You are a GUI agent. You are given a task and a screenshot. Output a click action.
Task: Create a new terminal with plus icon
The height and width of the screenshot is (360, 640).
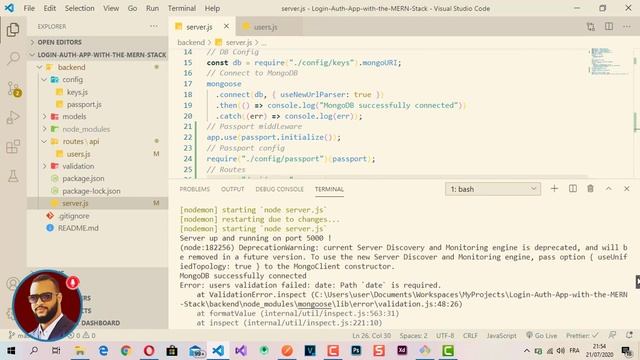coord(554,189)
